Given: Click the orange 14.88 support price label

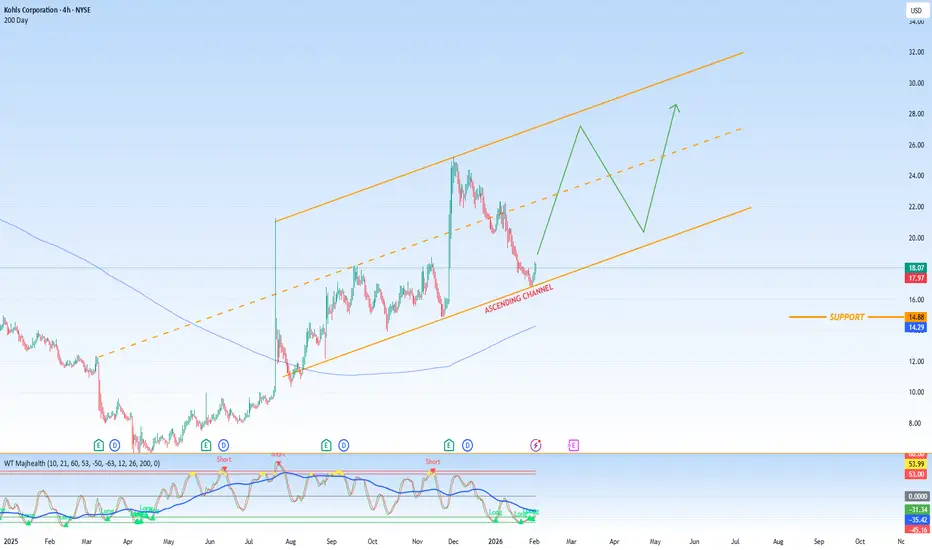Looking at the screenshot, I should click(916, 317).
